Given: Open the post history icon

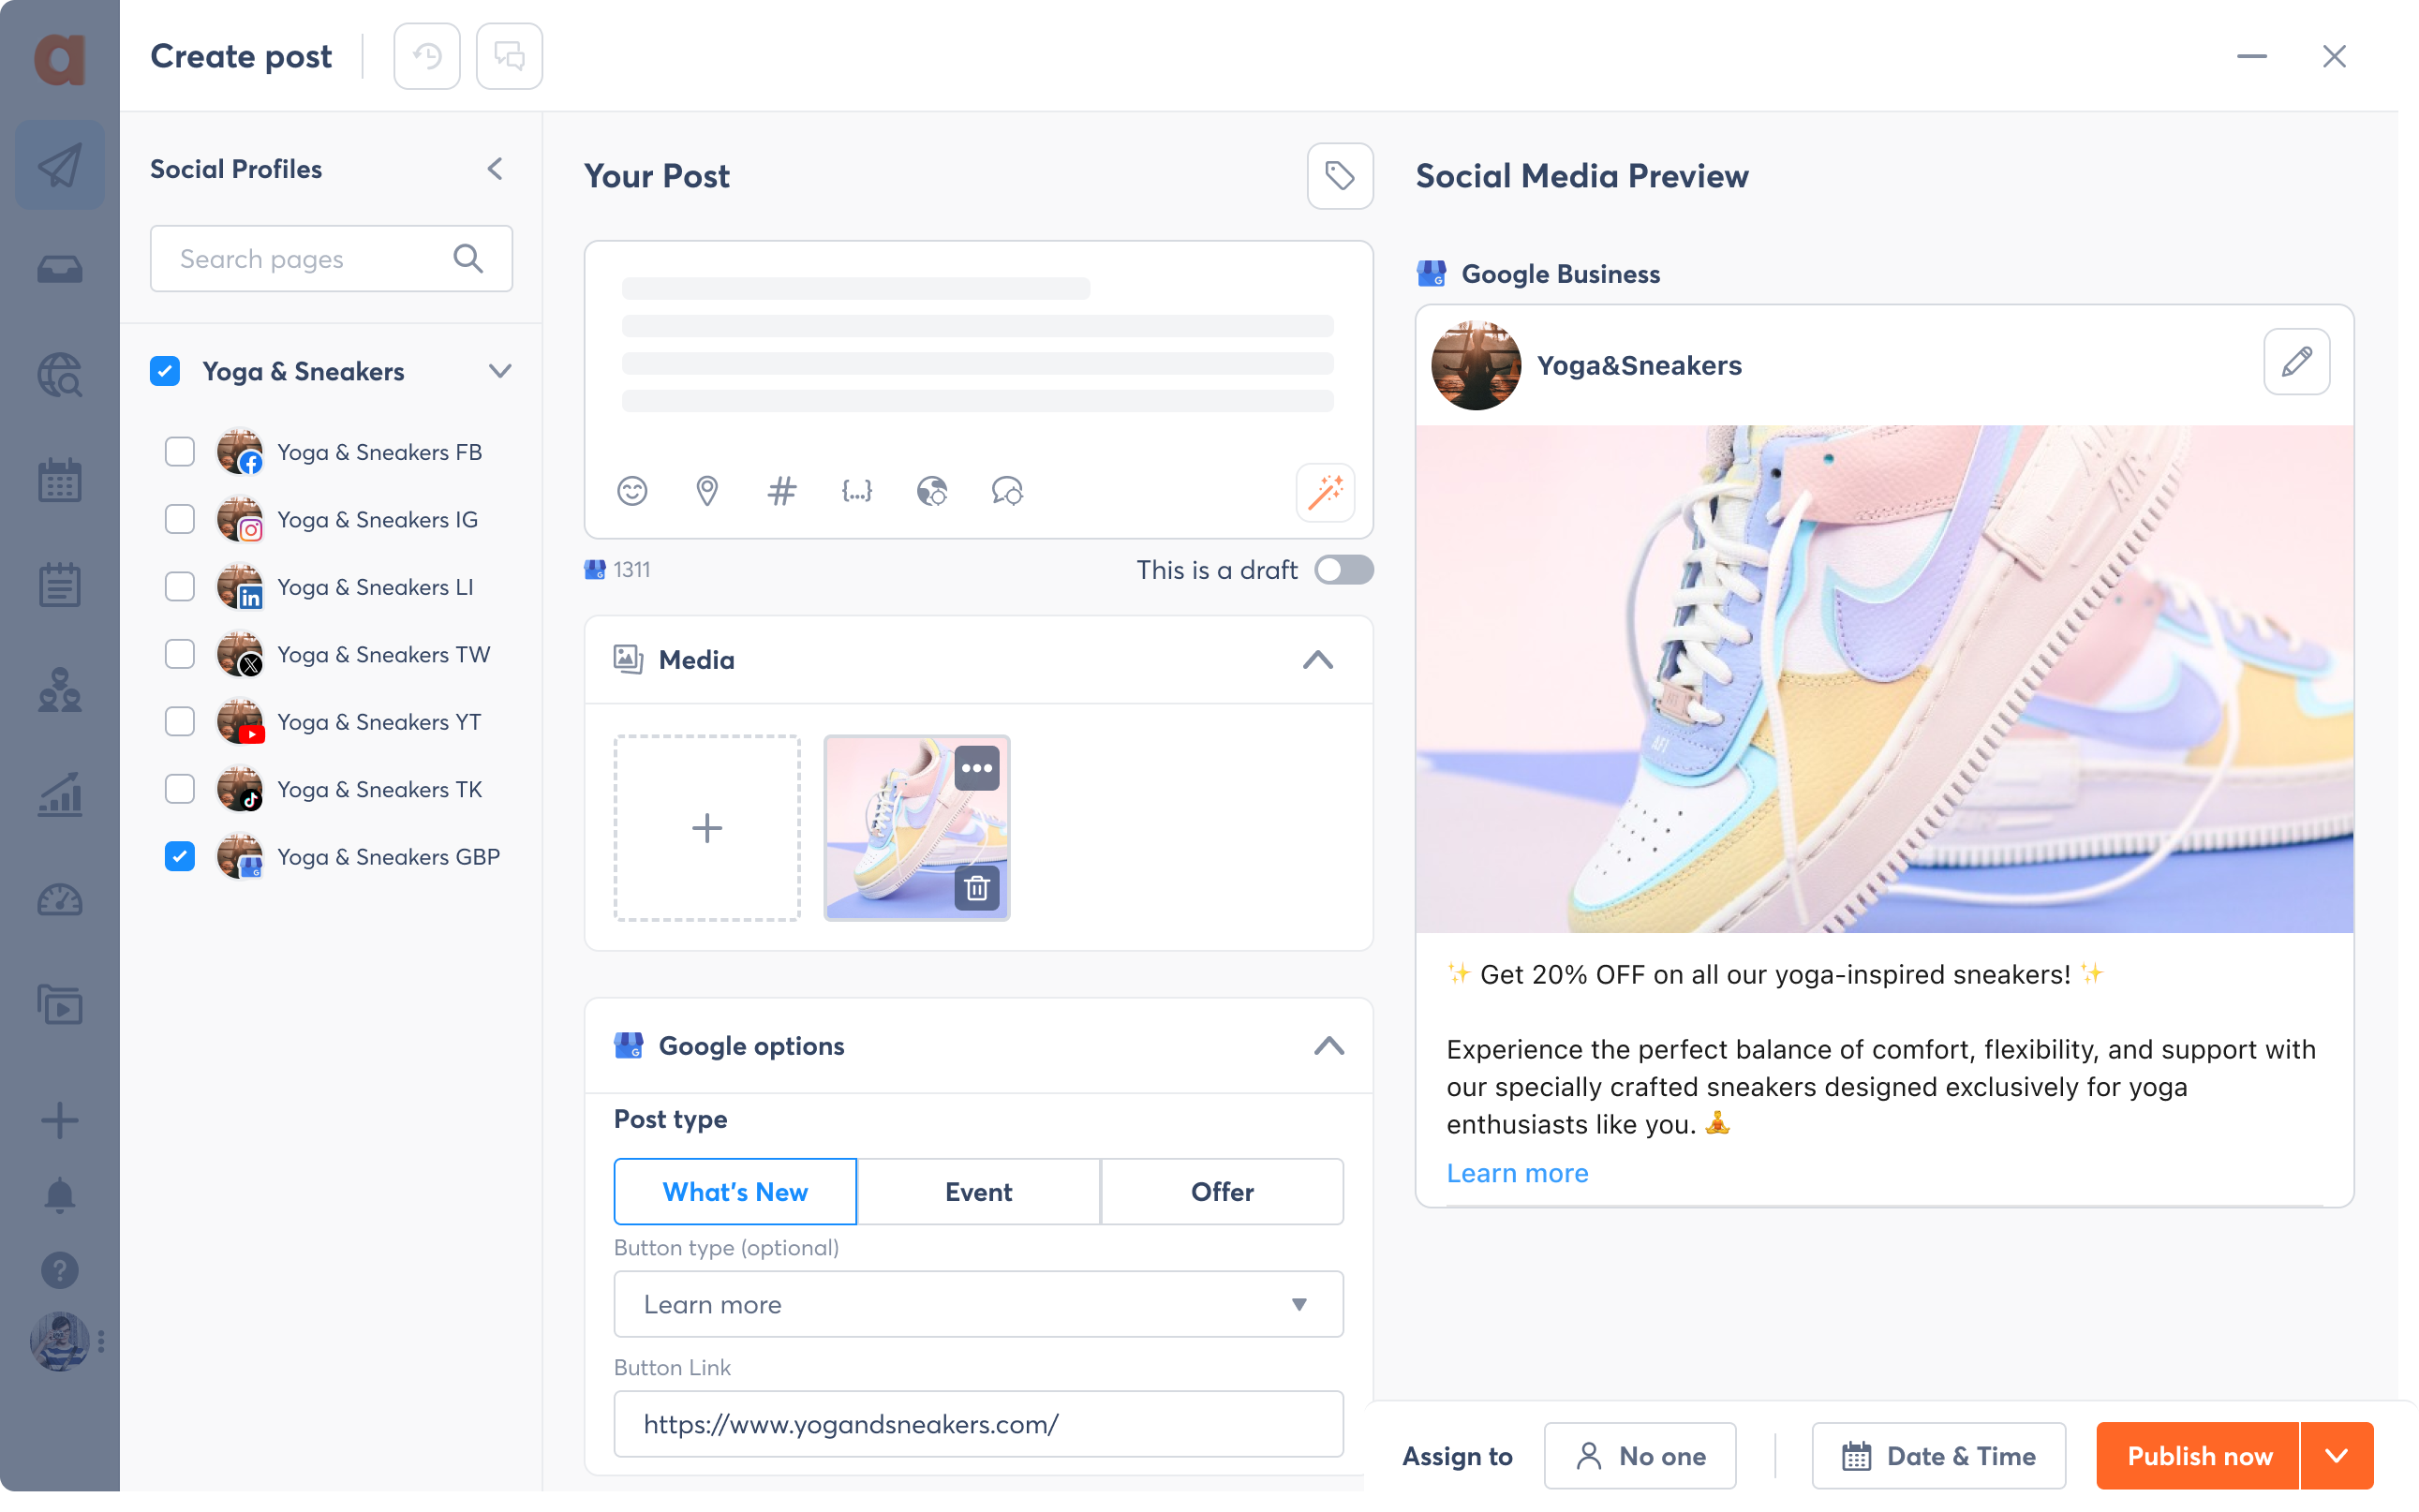Looking at the screenshot, I should (x=427, y=56).
